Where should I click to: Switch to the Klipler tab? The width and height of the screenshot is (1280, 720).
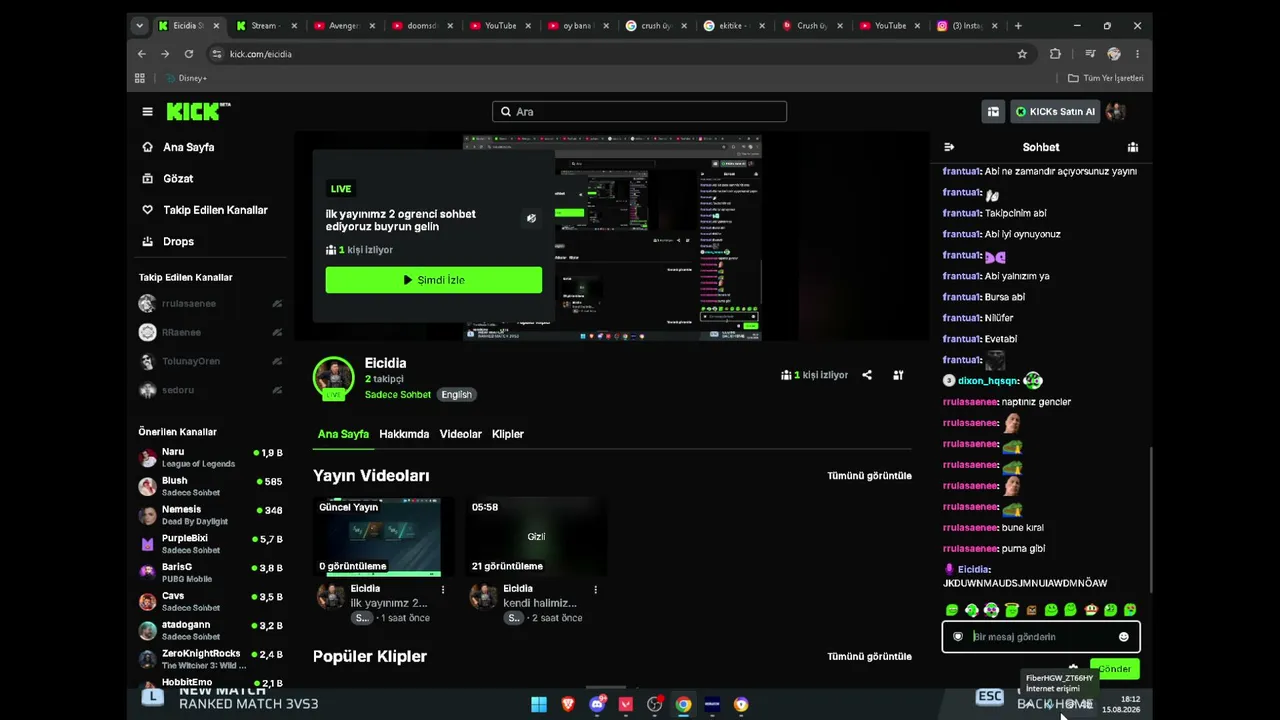click(x=508, y=434)
